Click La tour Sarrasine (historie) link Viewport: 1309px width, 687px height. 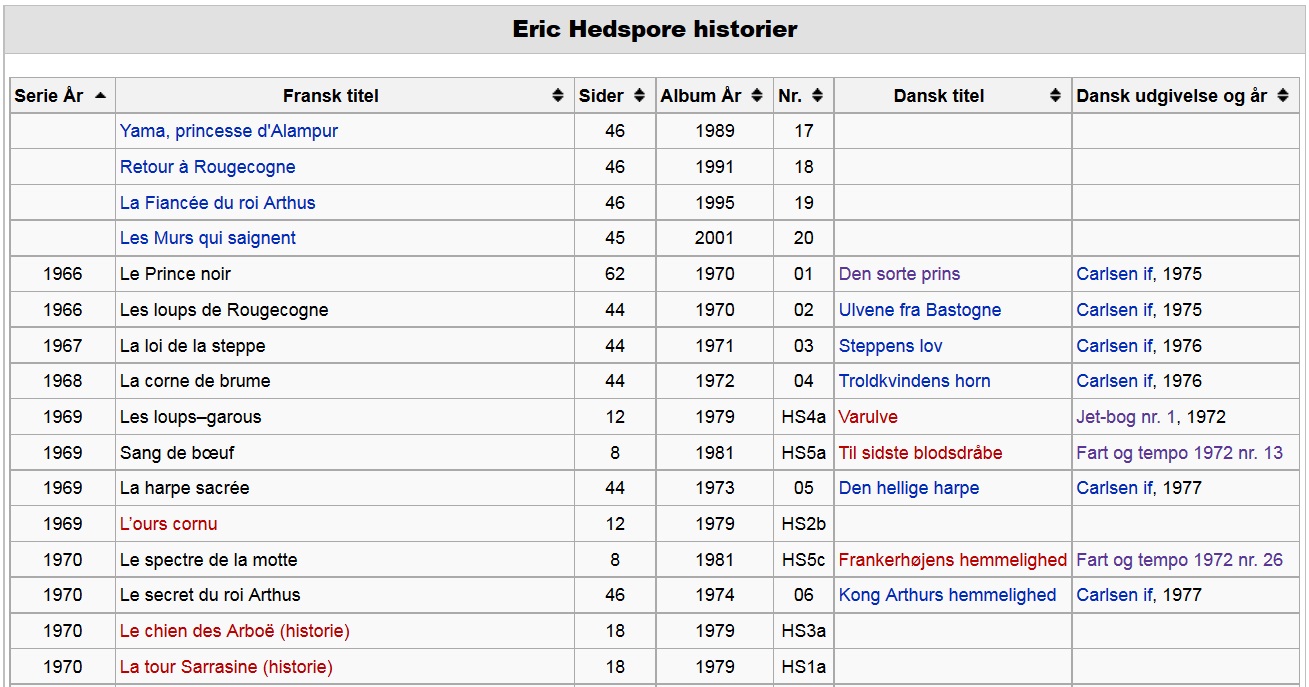point(226,667)
